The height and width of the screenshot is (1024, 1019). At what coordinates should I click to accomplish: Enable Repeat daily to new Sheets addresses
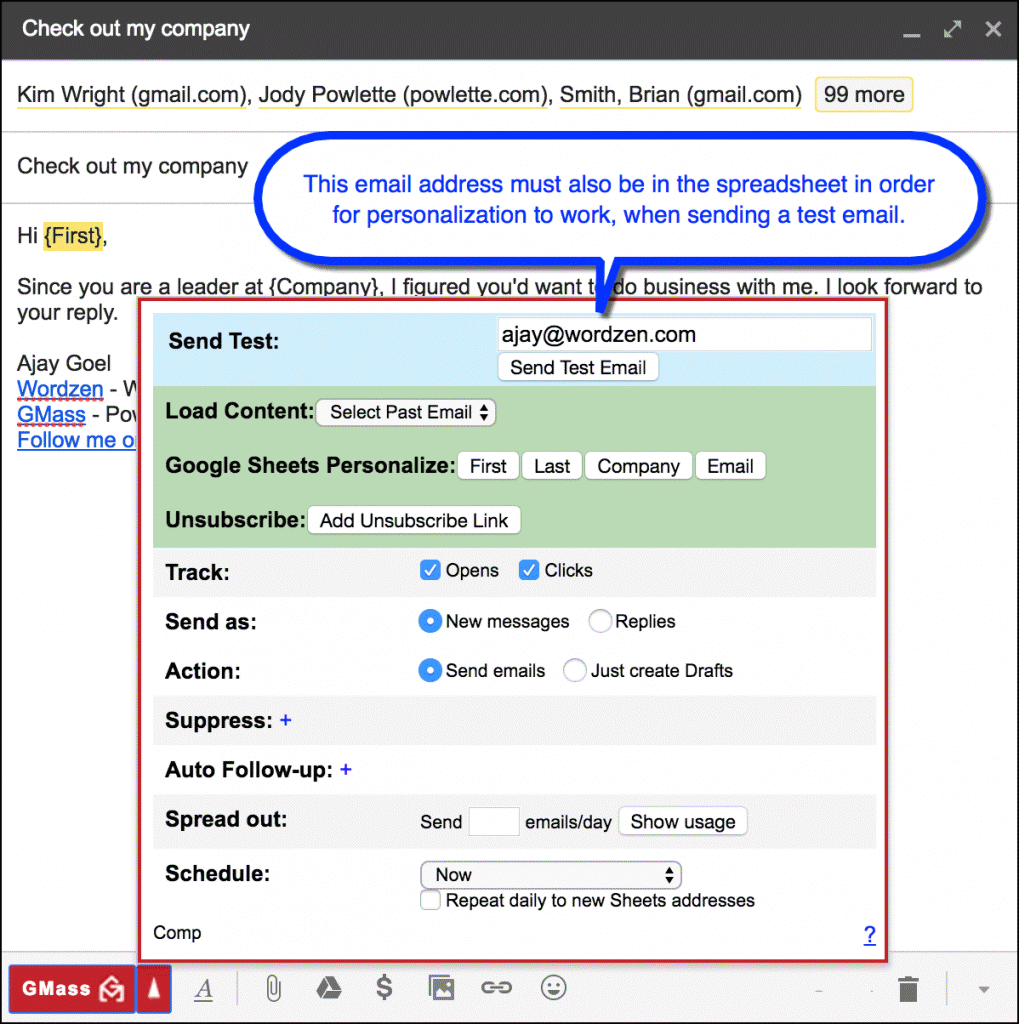[430, 899]
